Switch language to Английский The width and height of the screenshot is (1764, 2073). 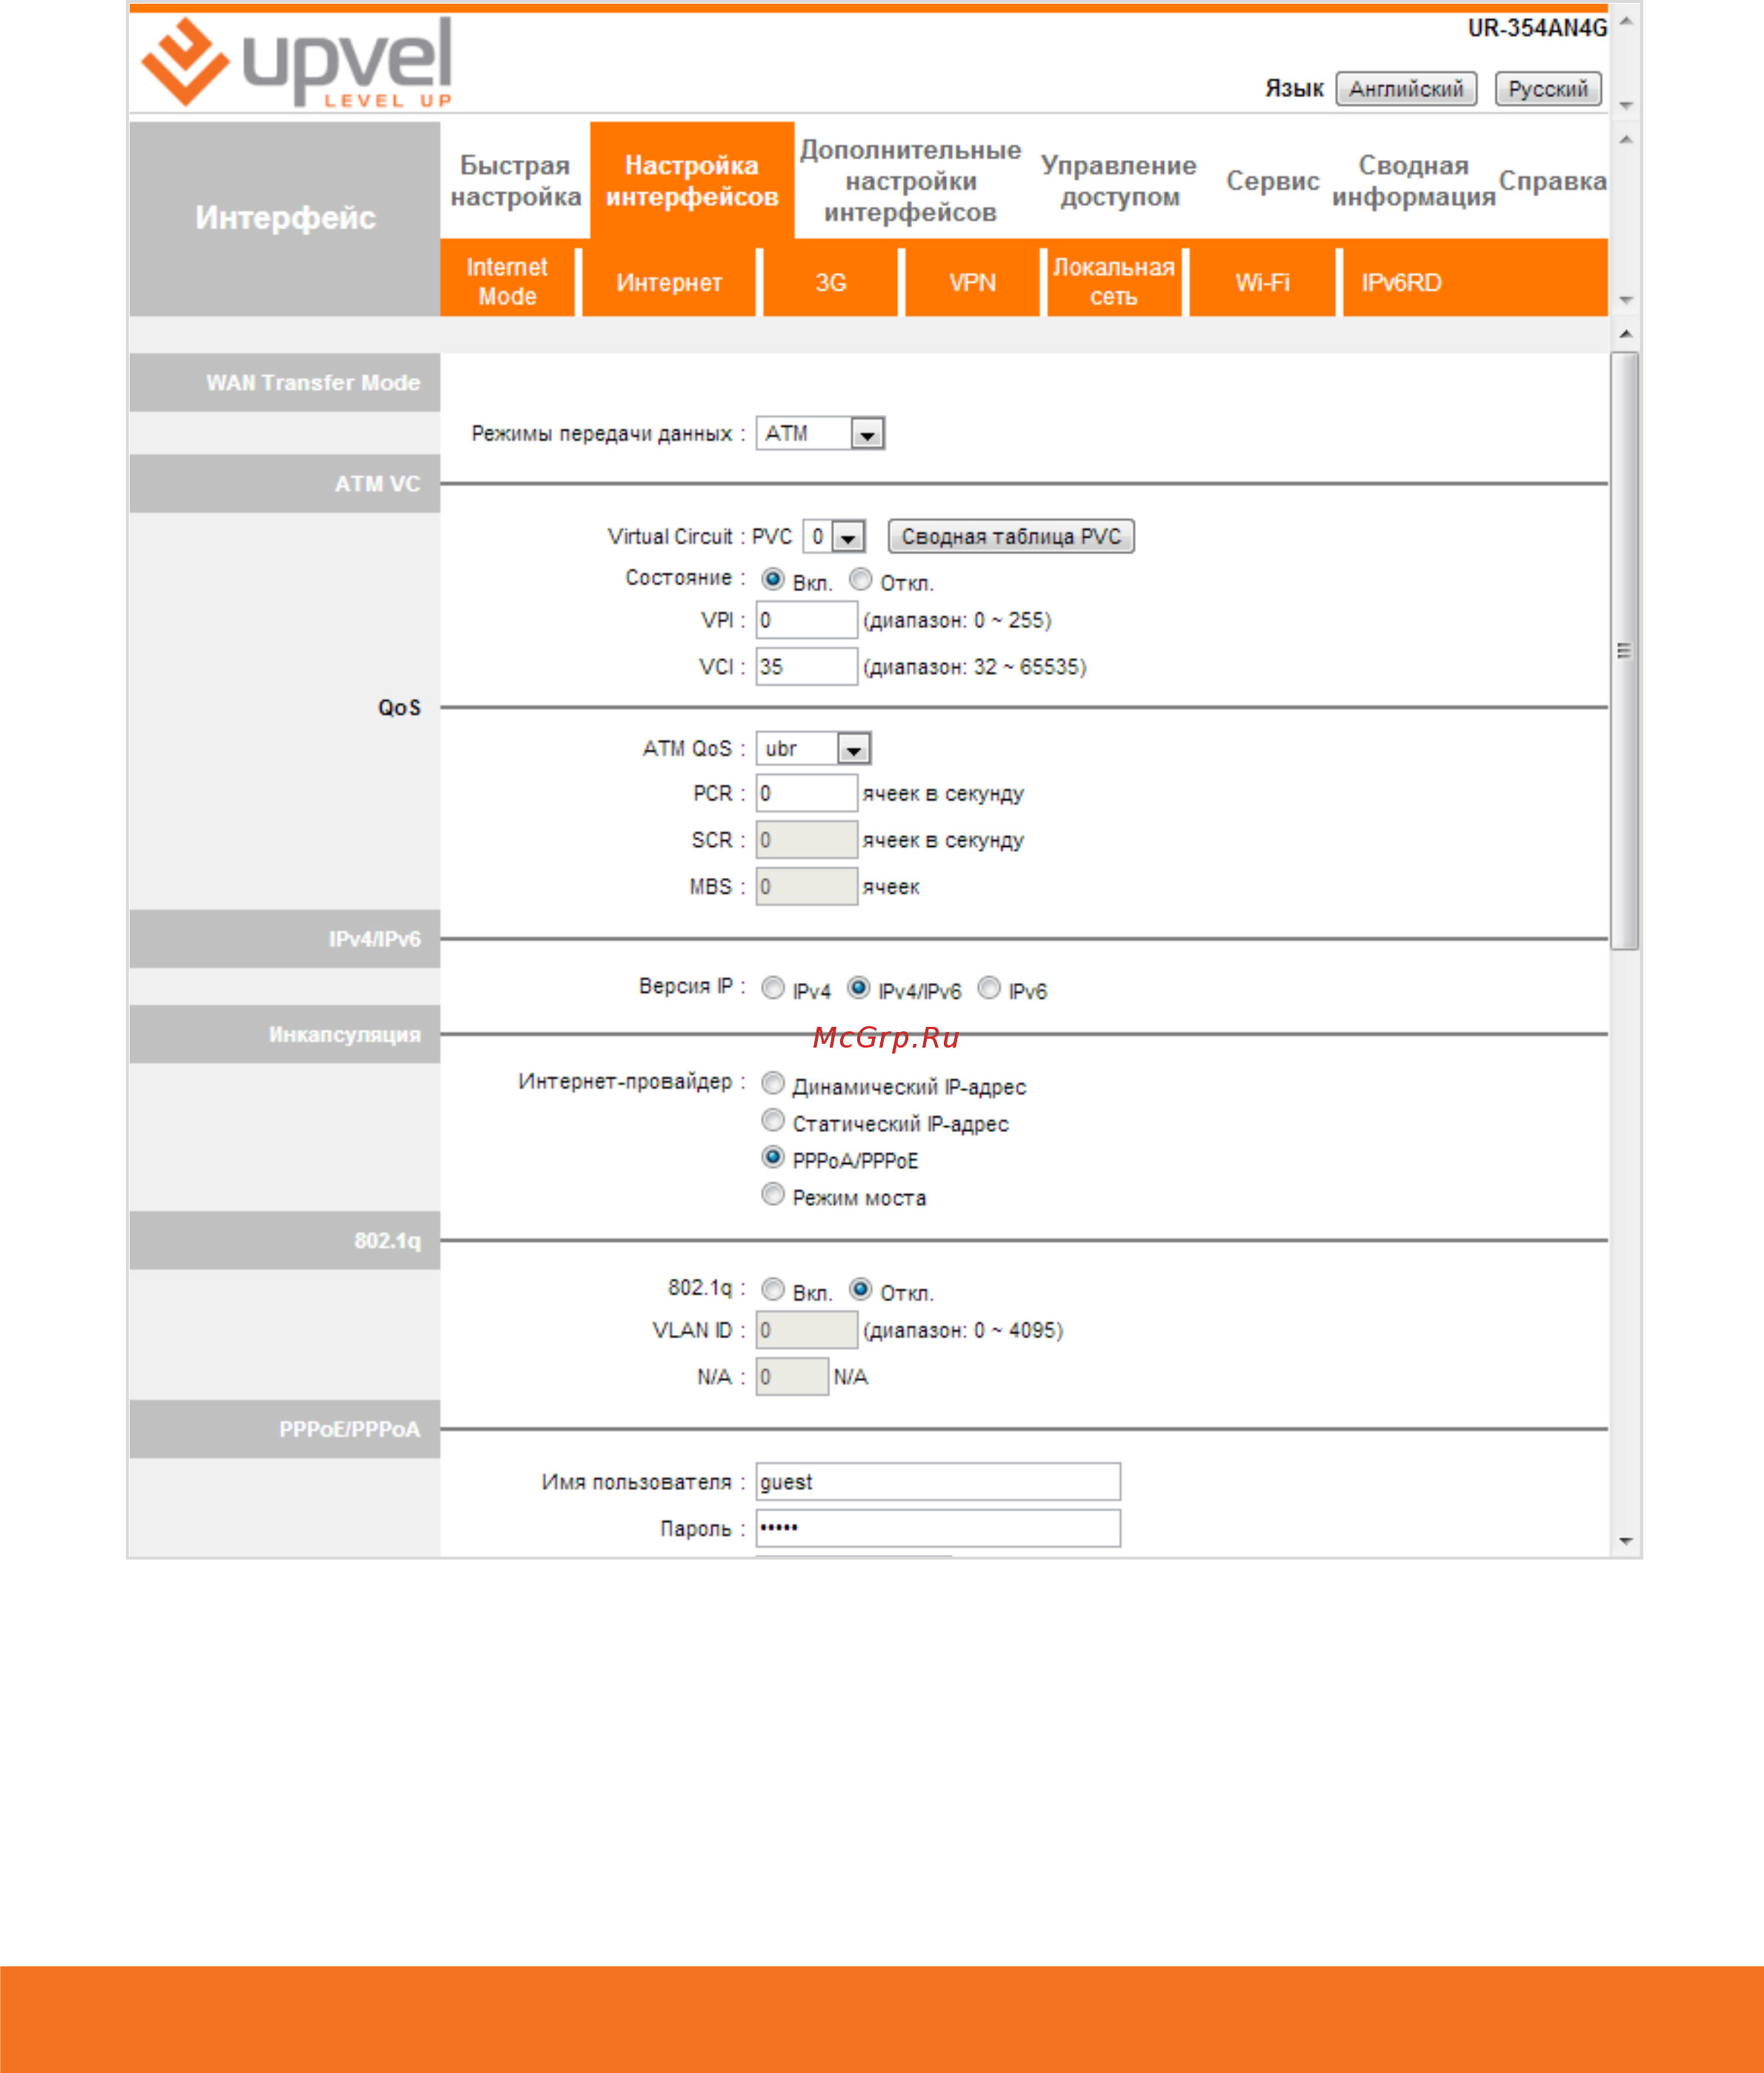(x=1406, y=89)
